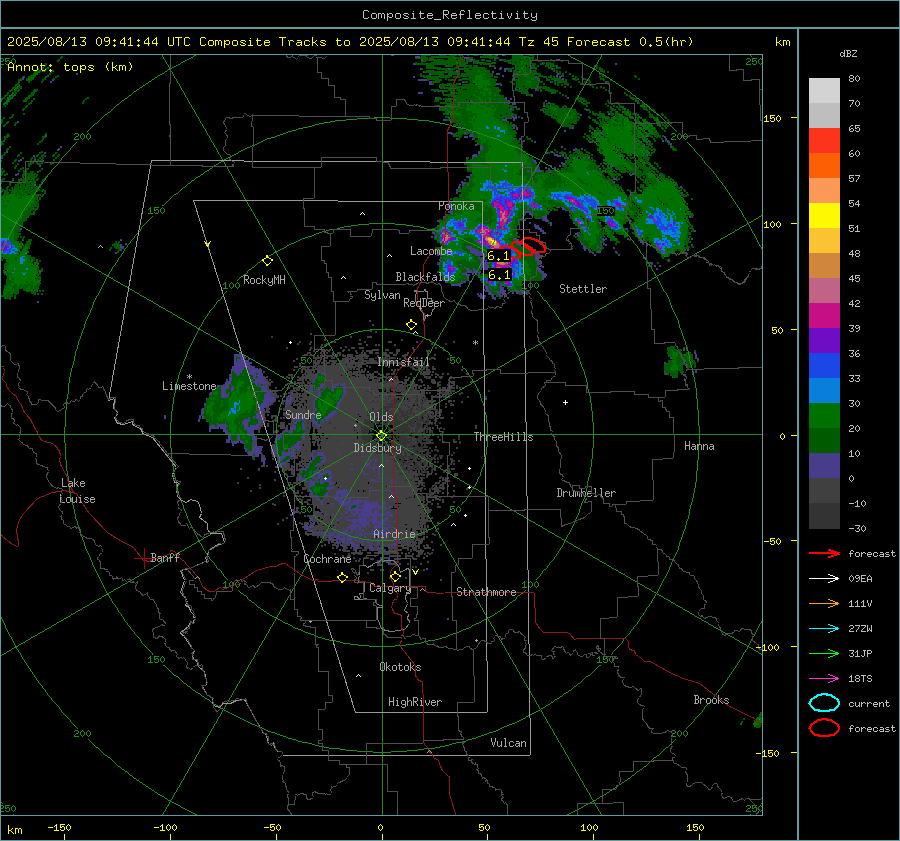Screen dimensions: 900x841
Task: Click the green radar echo west of Sundre
Action: (235, 408)
